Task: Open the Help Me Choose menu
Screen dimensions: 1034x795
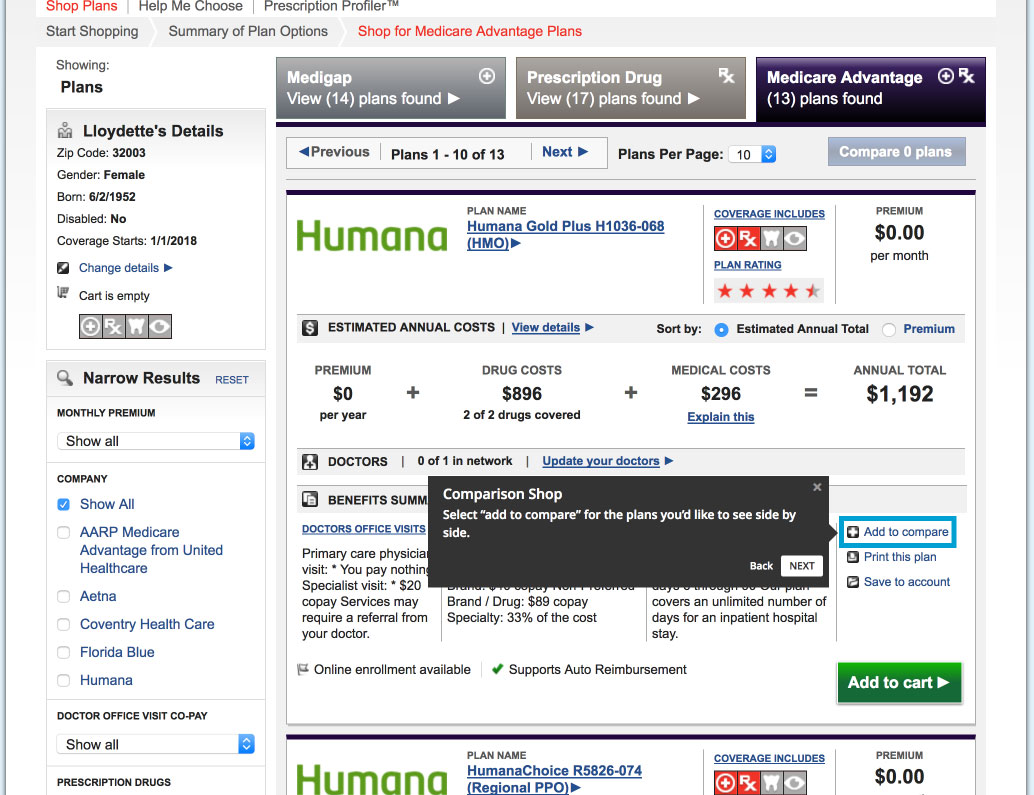Action: [191, 7]
